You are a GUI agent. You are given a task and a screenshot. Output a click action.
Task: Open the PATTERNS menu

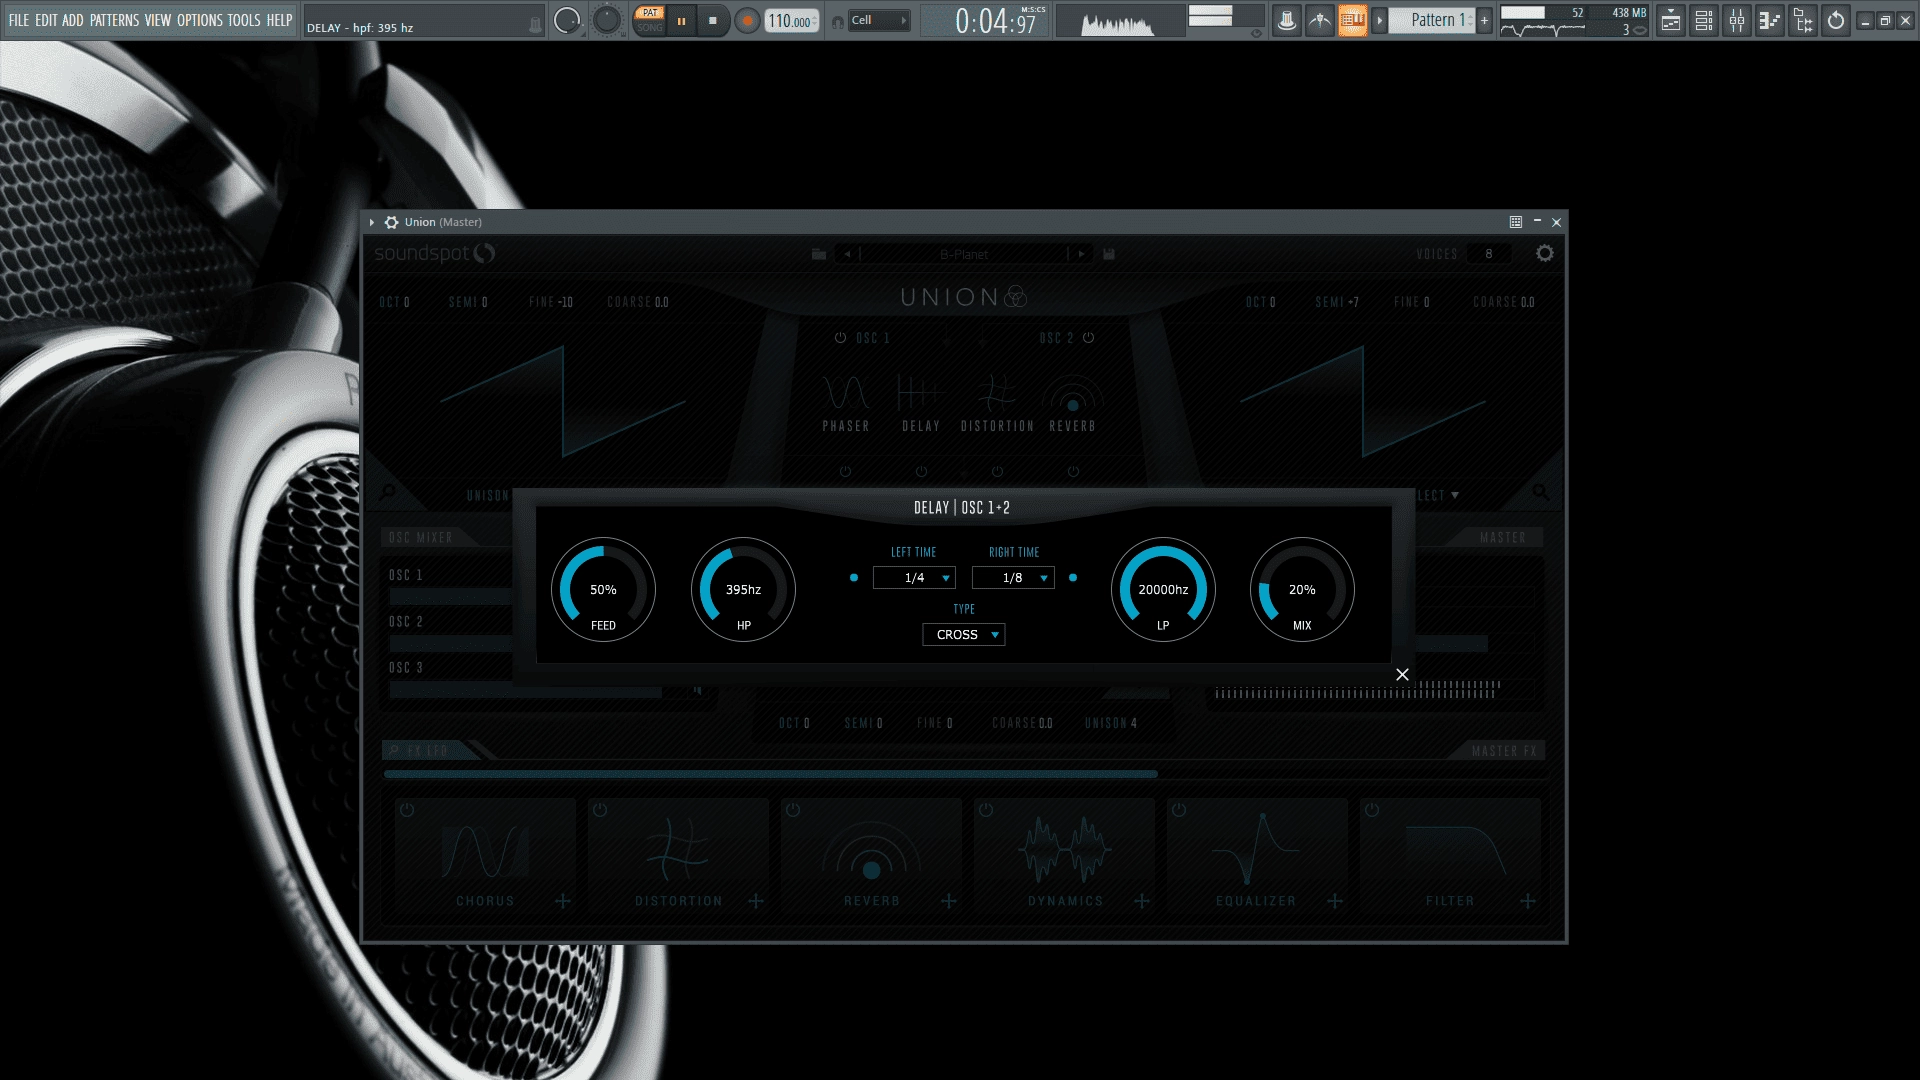pyautogui.click(x=114, y=20)
